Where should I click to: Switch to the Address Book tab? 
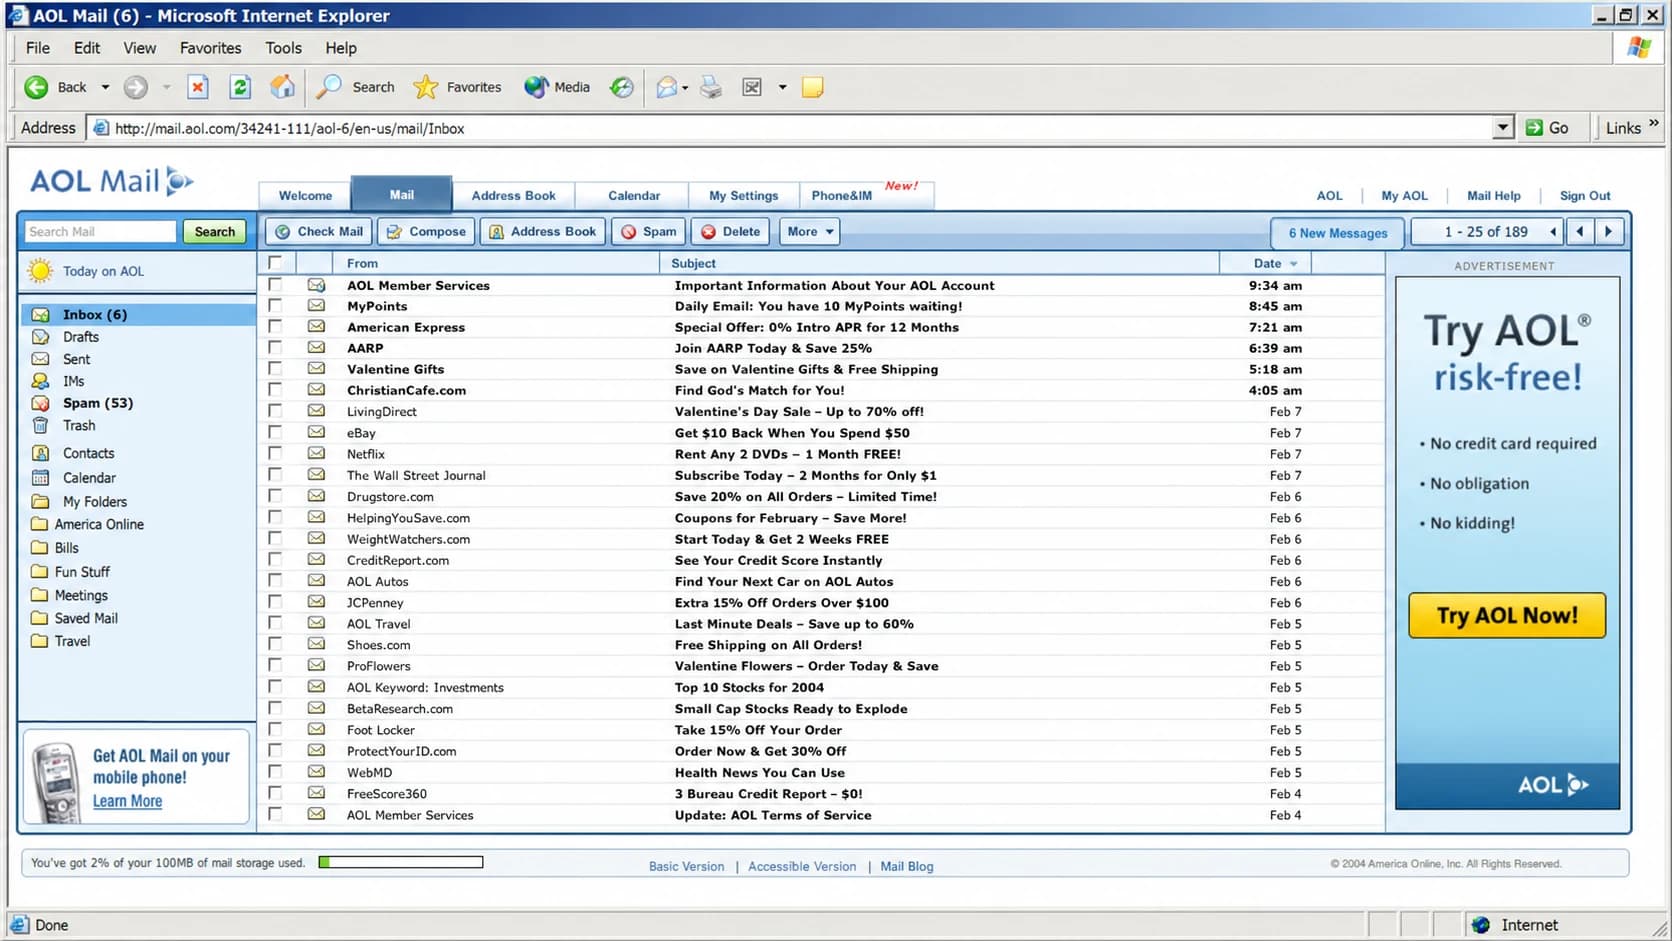point(513,195)
